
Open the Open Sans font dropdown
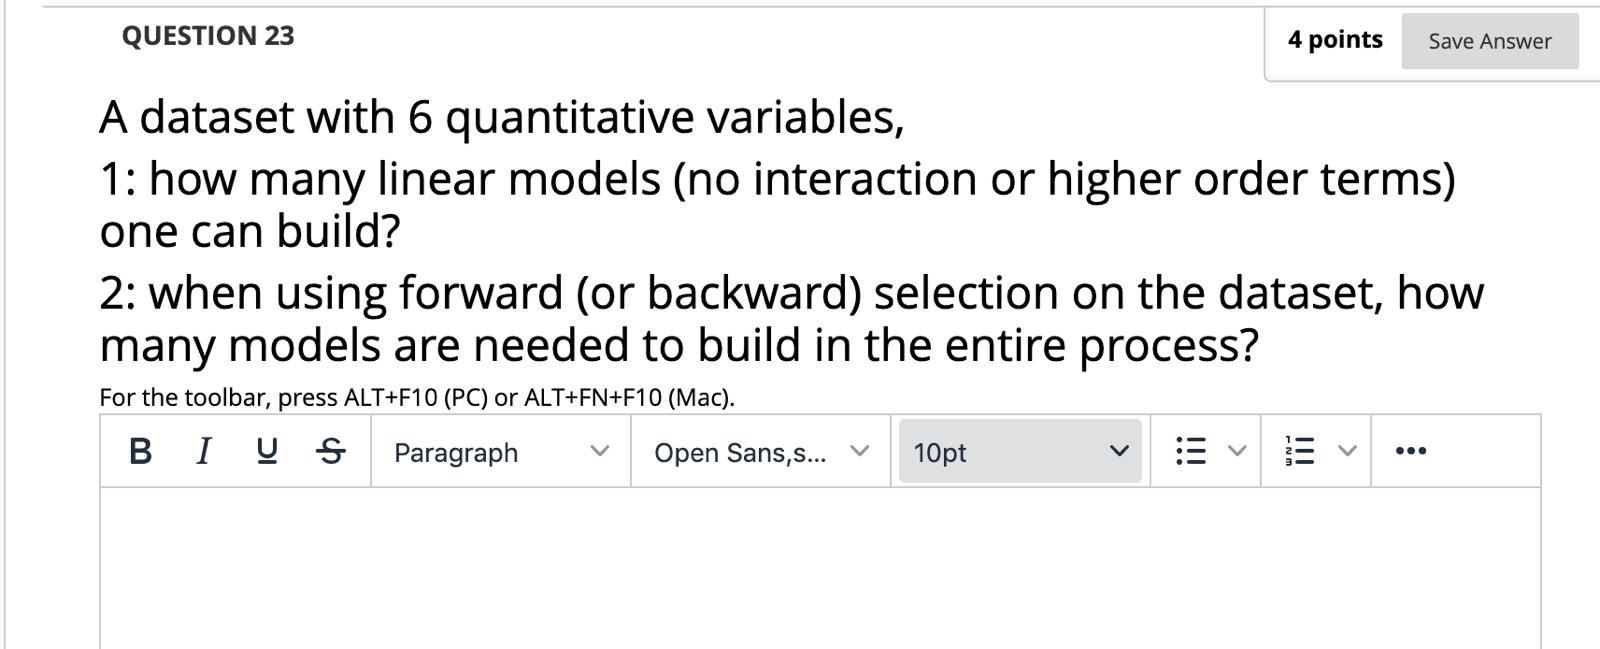click(x=757, y=452)
